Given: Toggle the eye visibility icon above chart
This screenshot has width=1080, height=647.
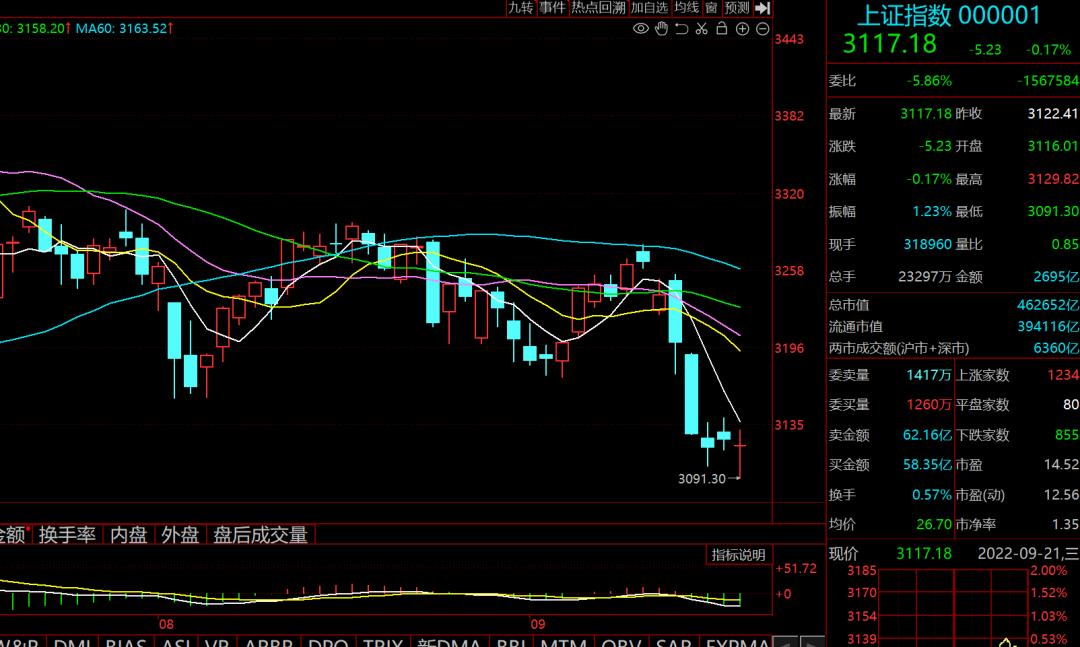Looking at the screenshot, I should pyautogui.click(x=641, y=29).
